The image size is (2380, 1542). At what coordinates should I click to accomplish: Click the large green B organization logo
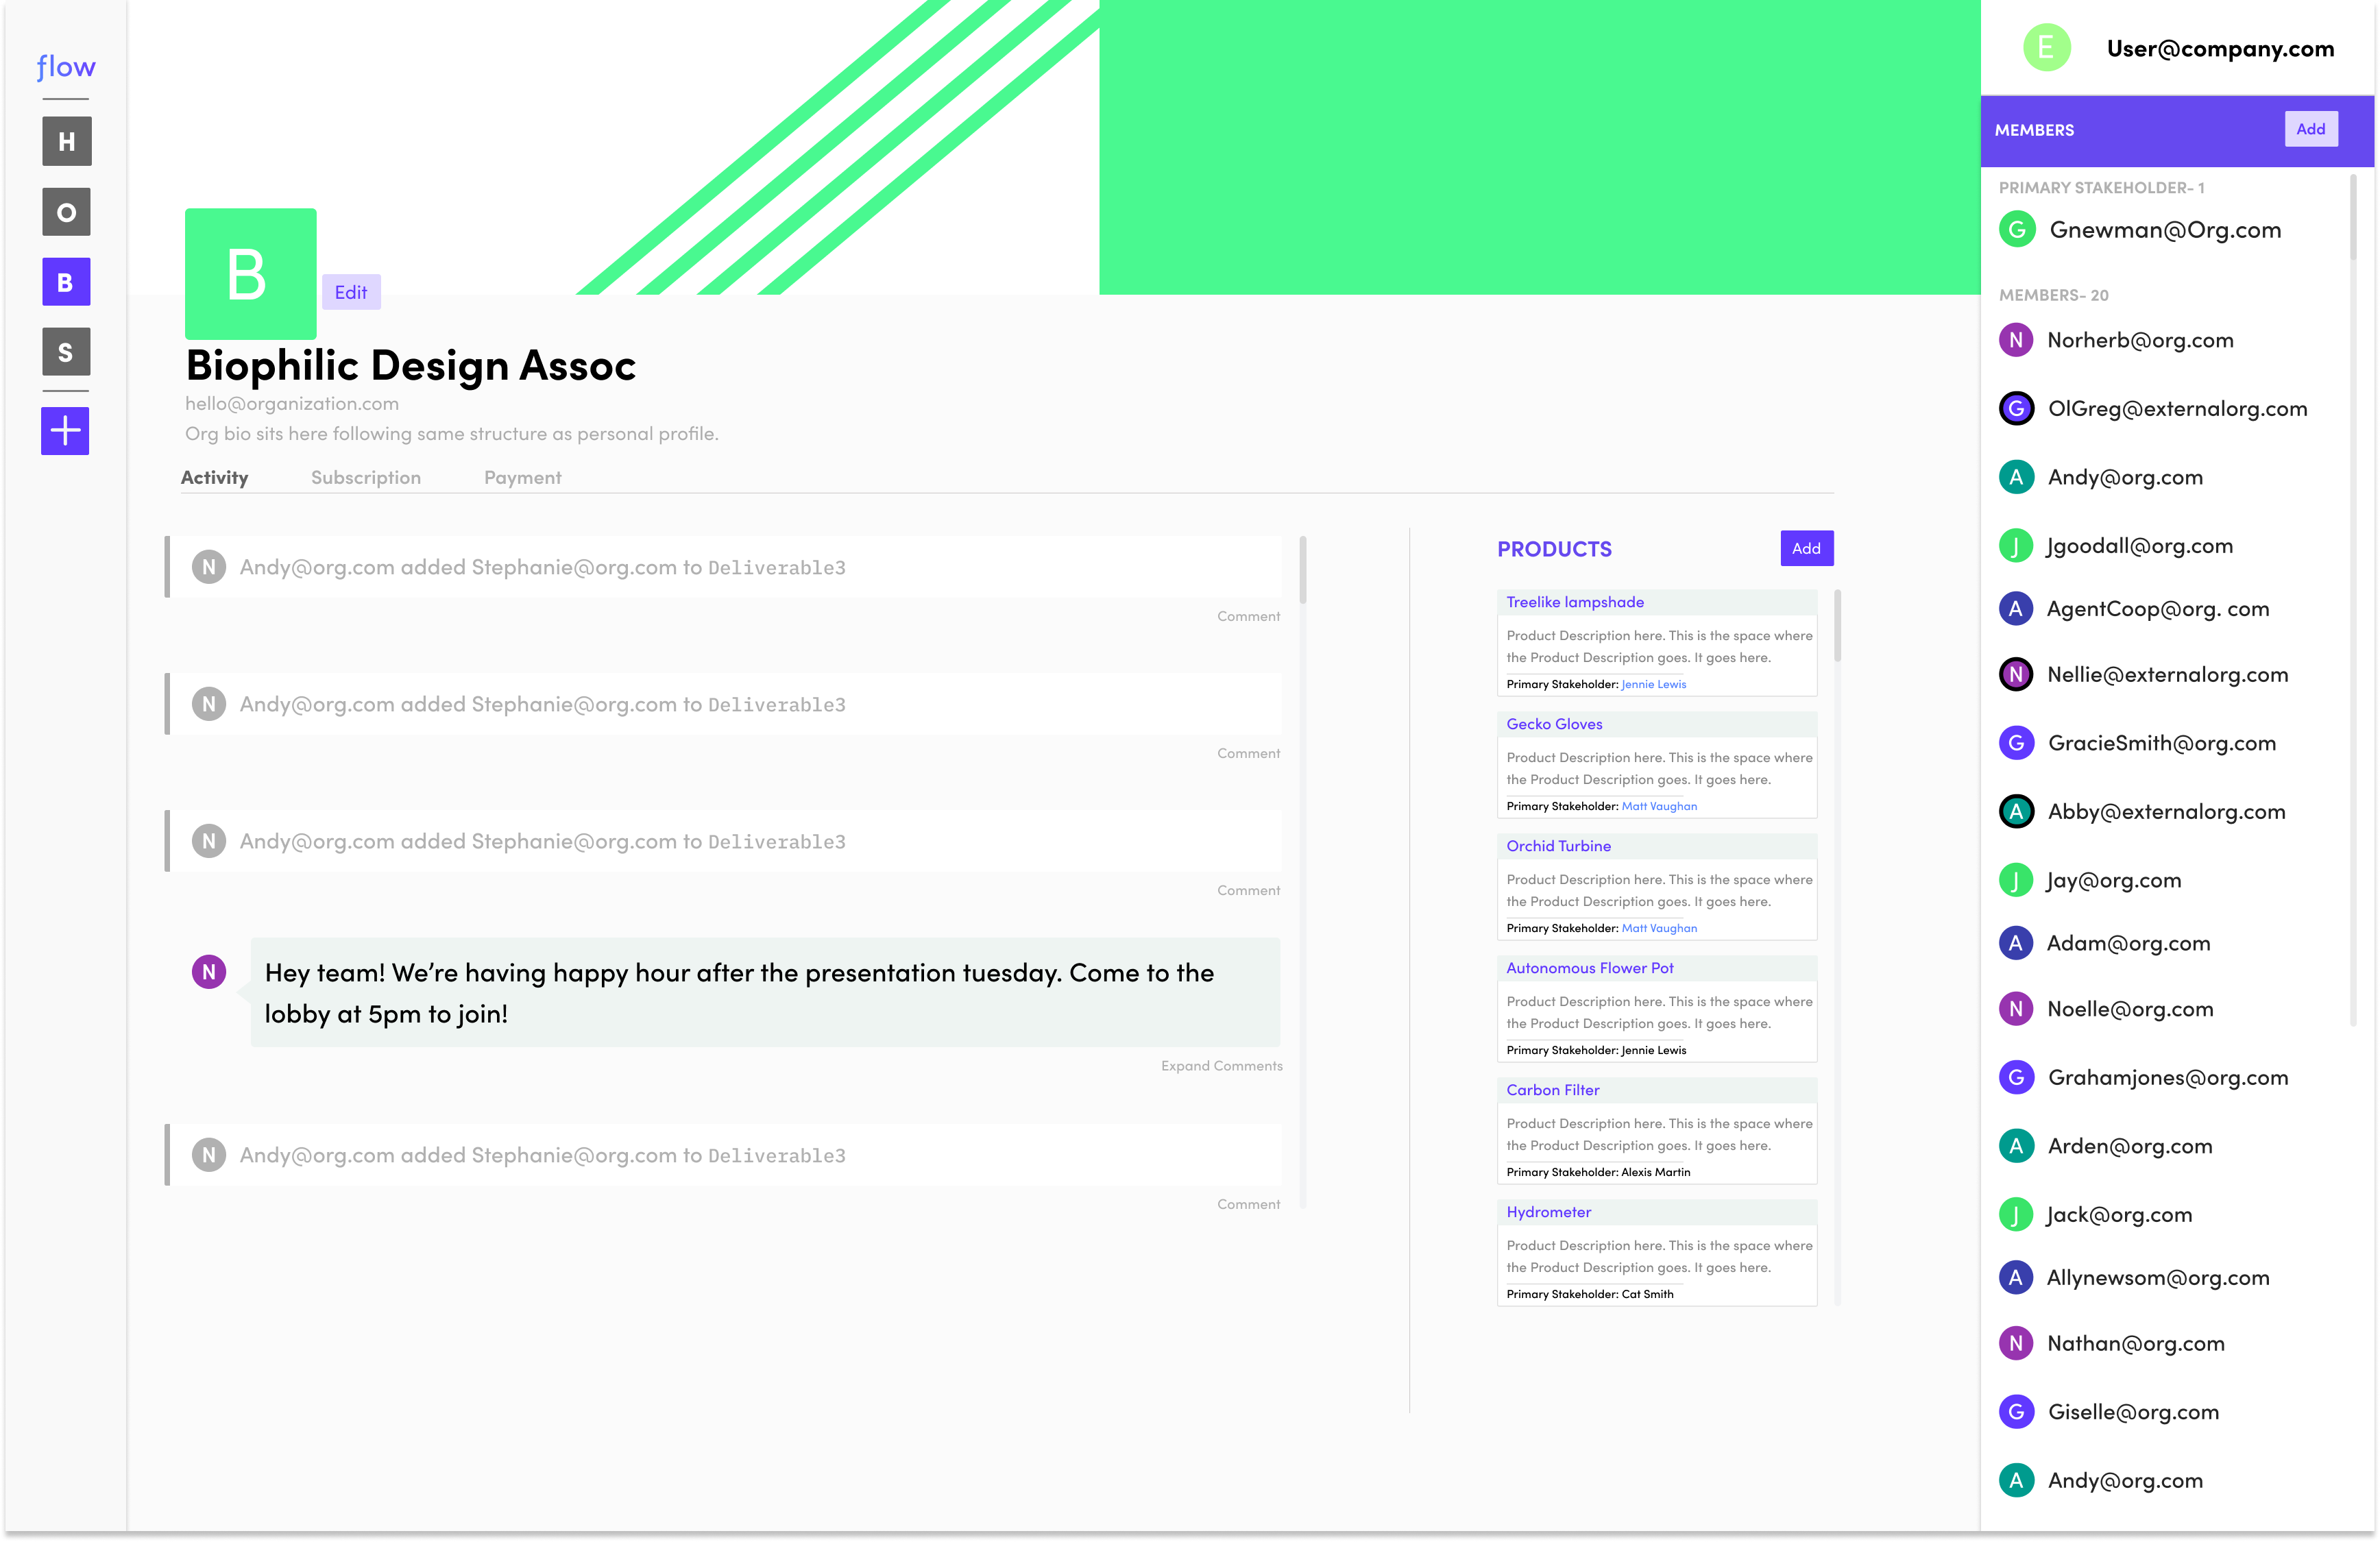(x=250, y=273)
